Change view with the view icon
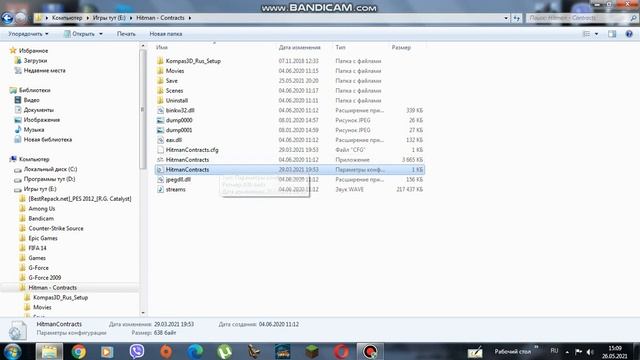The height and width of the screenshot is (360, 640). [586, 34]
